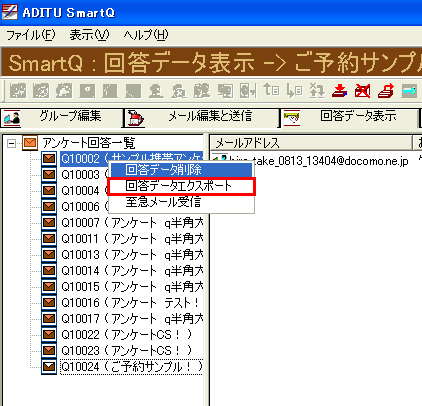This screenshot has width=422, height=406.
Task: Click the envelope icon beside Q10022
Action: point(49,334)
